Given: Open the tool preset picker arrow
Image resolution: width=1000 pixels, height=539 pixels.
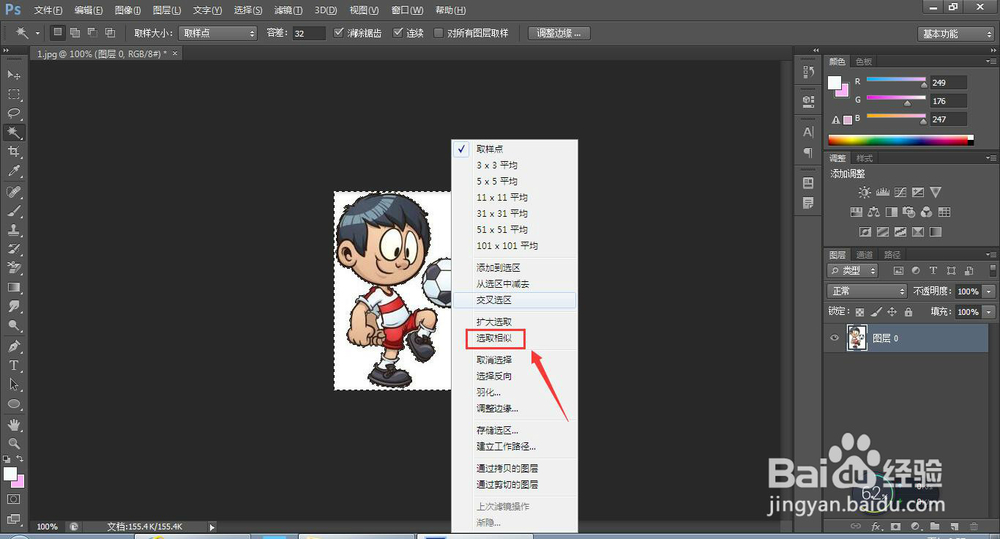Looking at the screenshot, I should [38, 33].
